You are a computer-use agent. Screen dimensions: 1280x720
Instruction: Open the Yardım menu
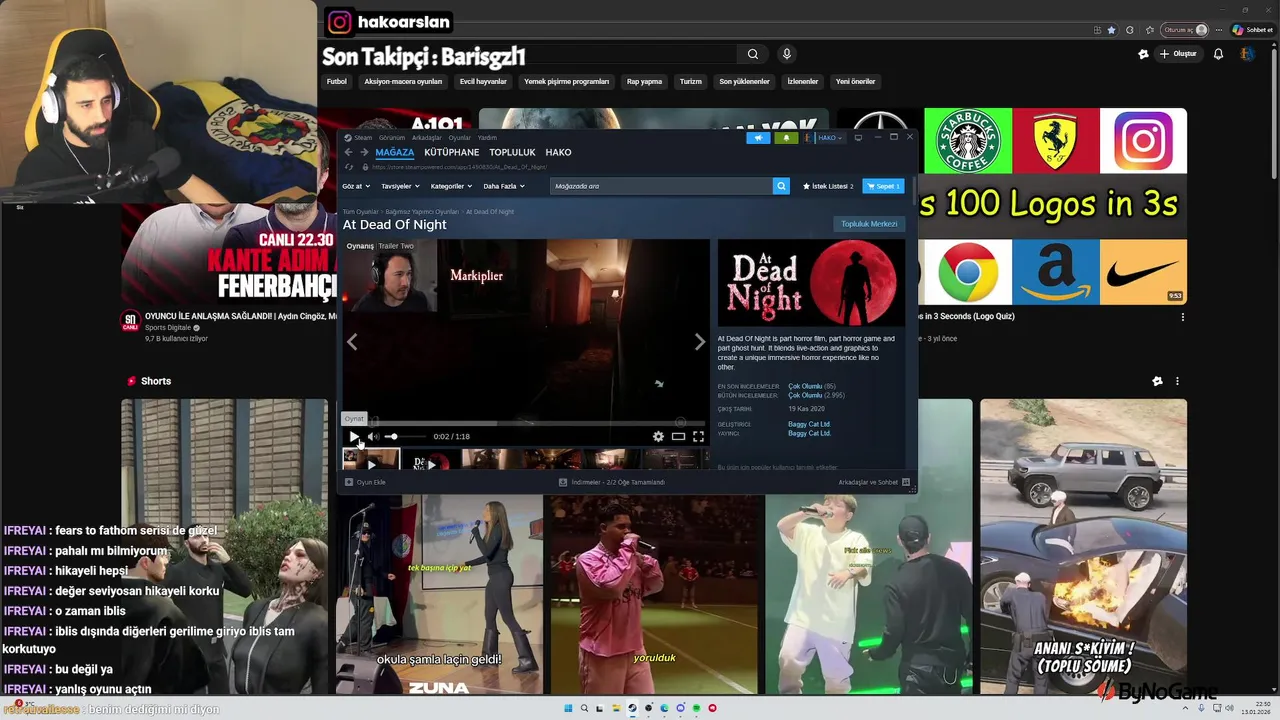pyautogui.click(x=487, y=138)
